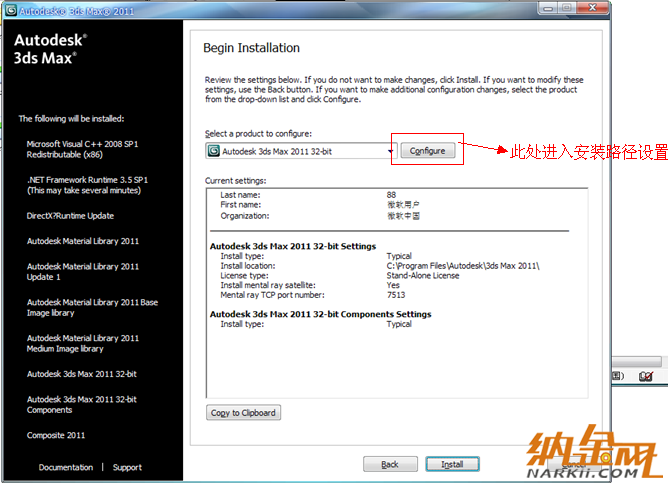Image resolution: width=668 pixels, height=483 pixels.
Task: Select 'Composite 2011' in install list
Action: pyautogui.click(x=56, y=435)
